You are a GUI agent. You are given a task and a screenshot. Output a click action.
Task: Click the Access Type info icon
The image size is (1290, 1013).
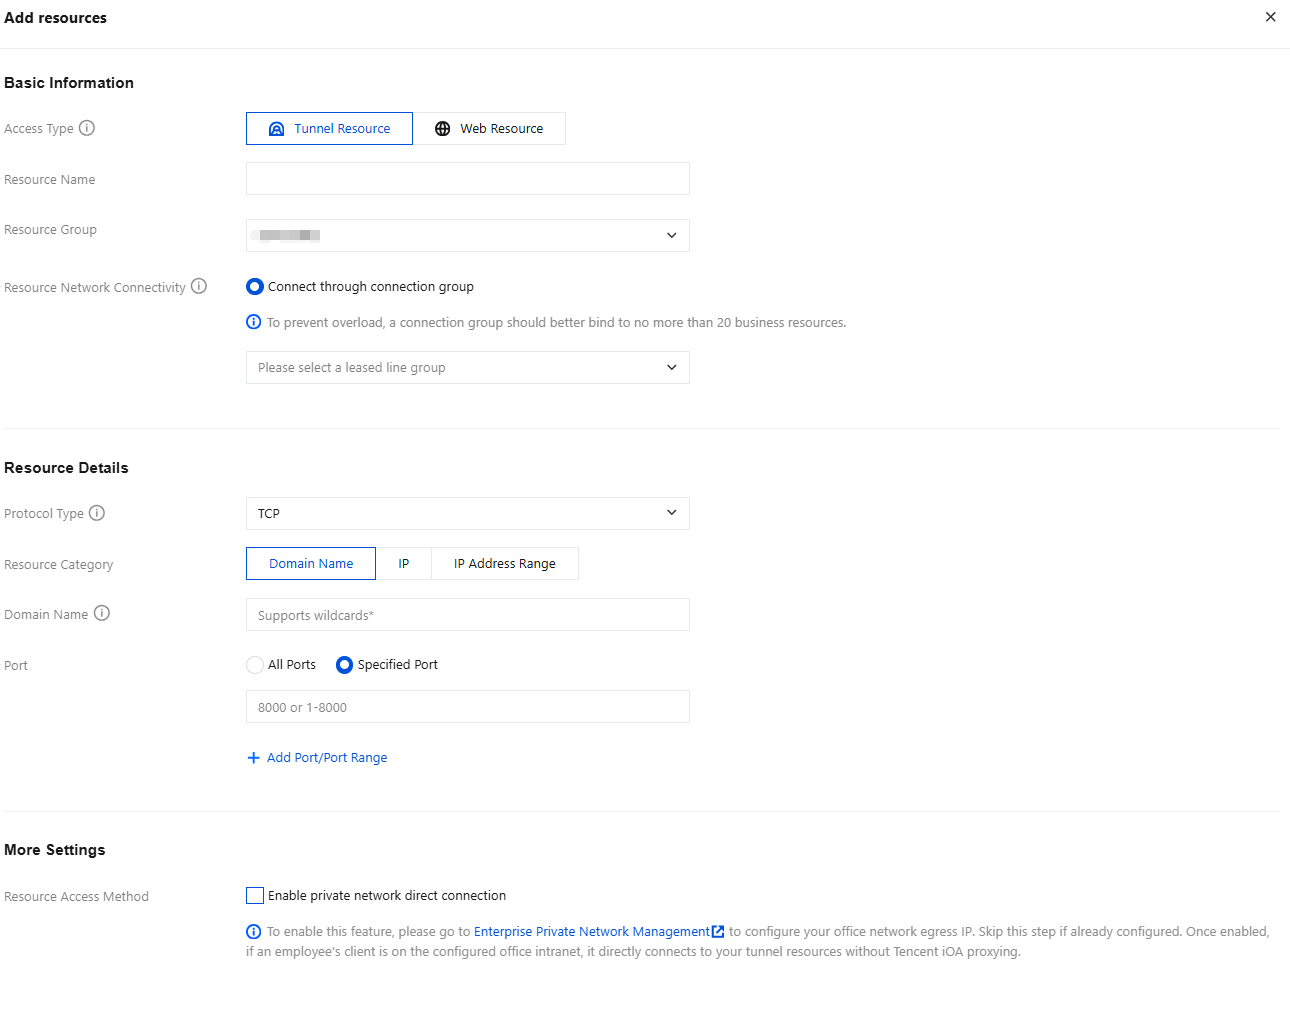pyautogui.click(x=87, y=128)
